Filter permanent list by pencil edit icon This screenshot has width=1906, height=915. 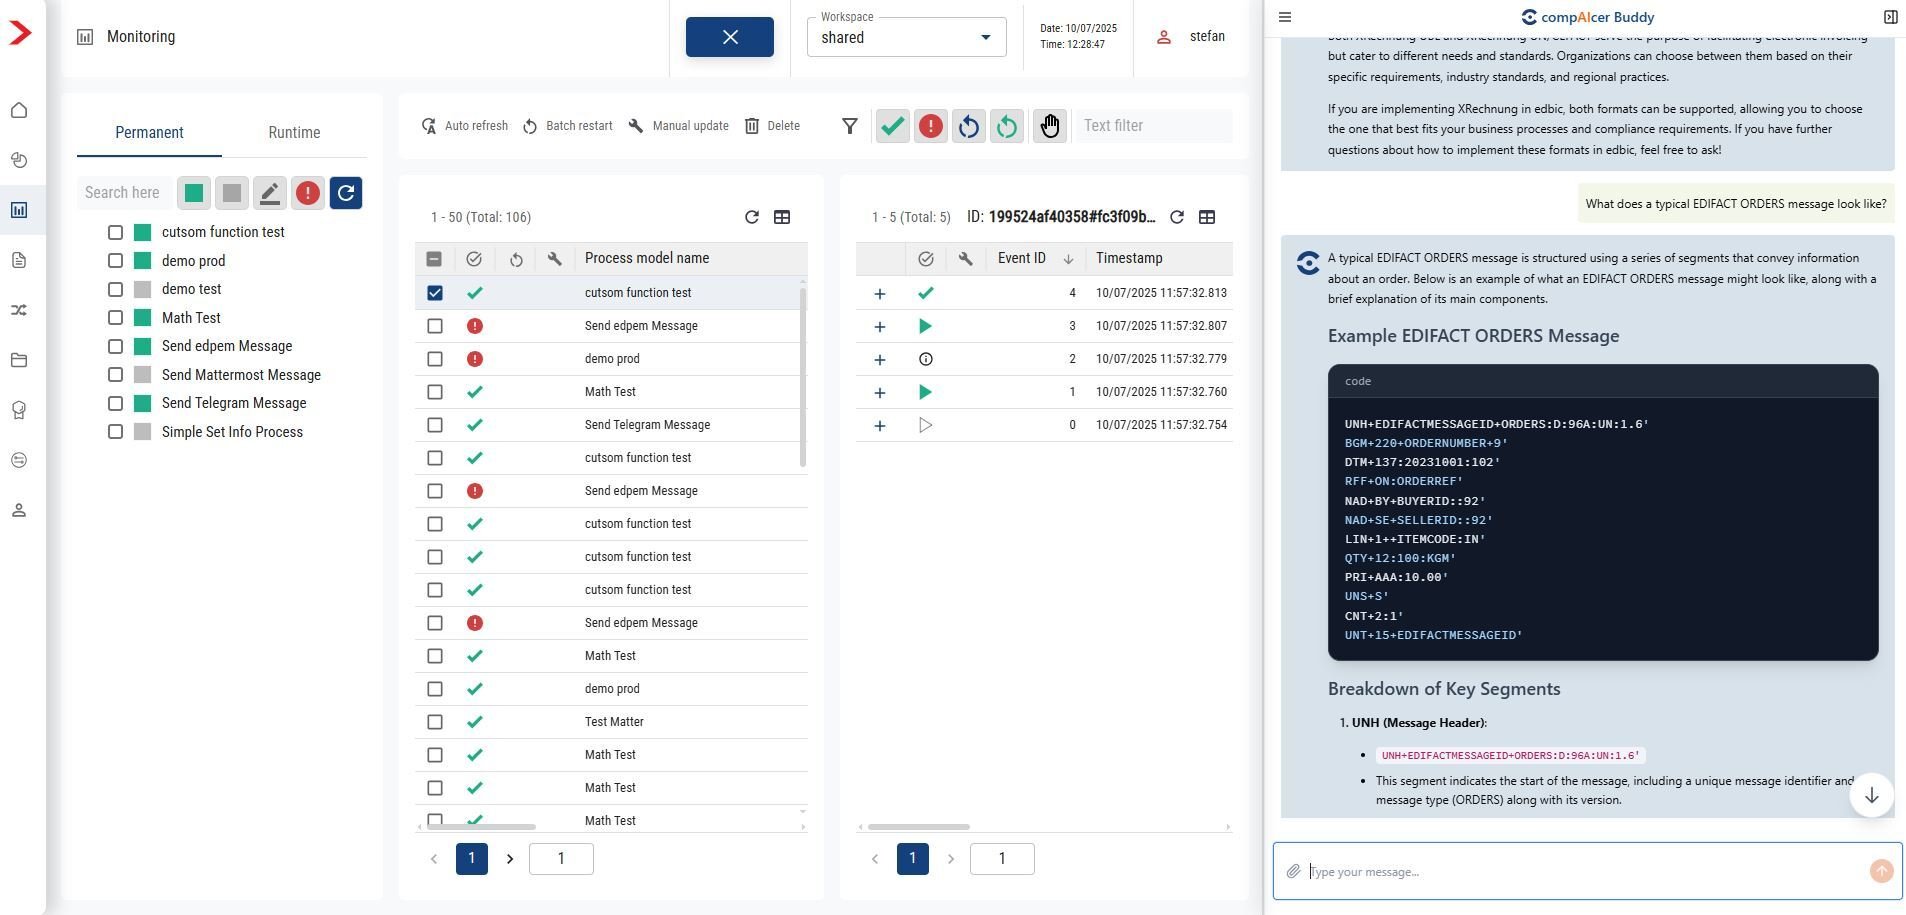click(x=270, y=193)
